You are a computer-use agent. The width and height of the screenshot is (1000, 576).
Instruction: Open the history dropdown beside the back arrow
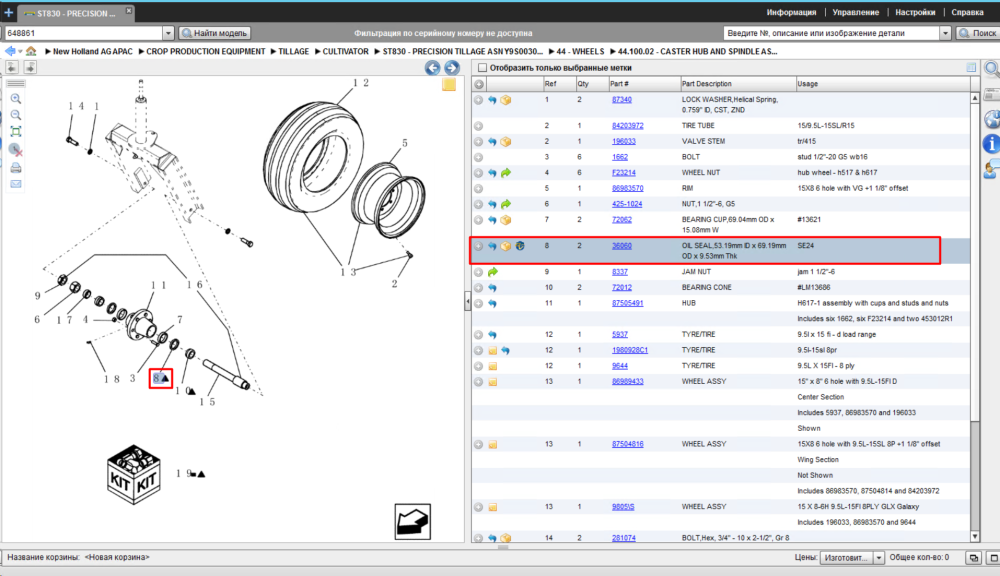click(x=20, y=51)
